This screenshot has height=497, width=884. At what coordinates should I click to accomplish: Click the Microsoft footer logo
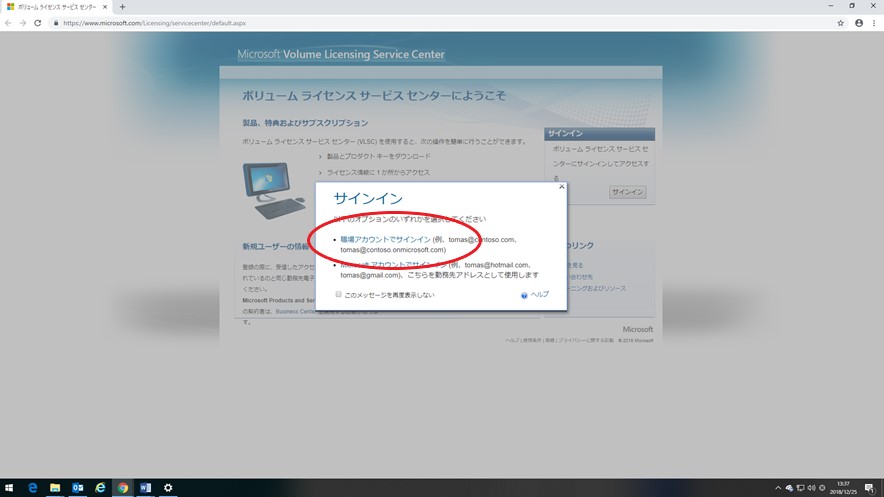click(x=638, y=329)
